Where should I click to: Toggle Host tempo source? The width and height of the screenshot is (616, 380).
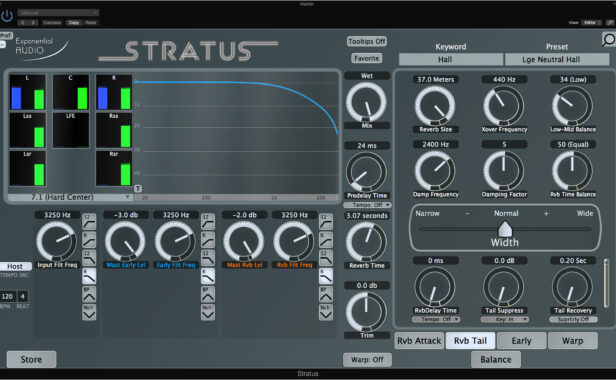(x=16, y=266)
